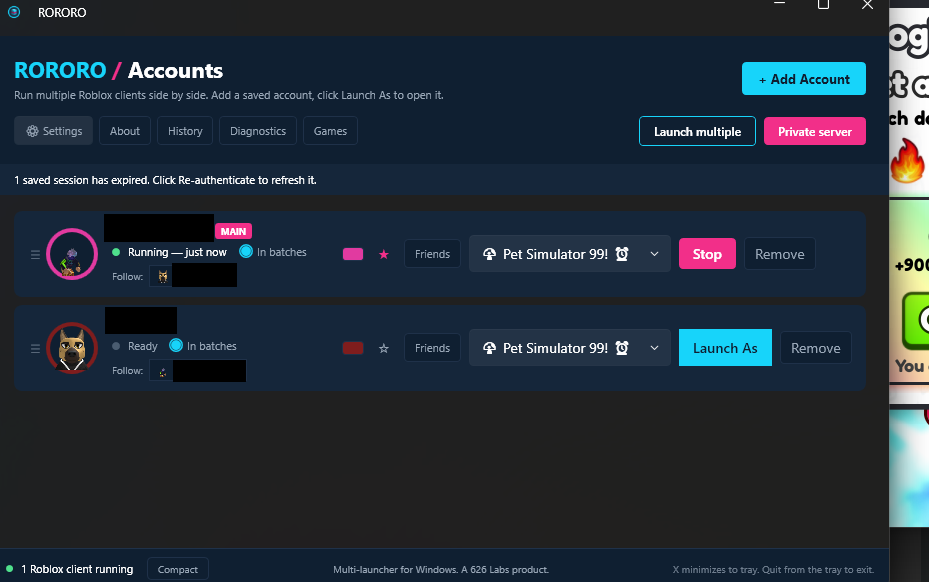Click the pink color swatch of MAIN account
This screenshot has width=929, height=582.
coord(353,254)
